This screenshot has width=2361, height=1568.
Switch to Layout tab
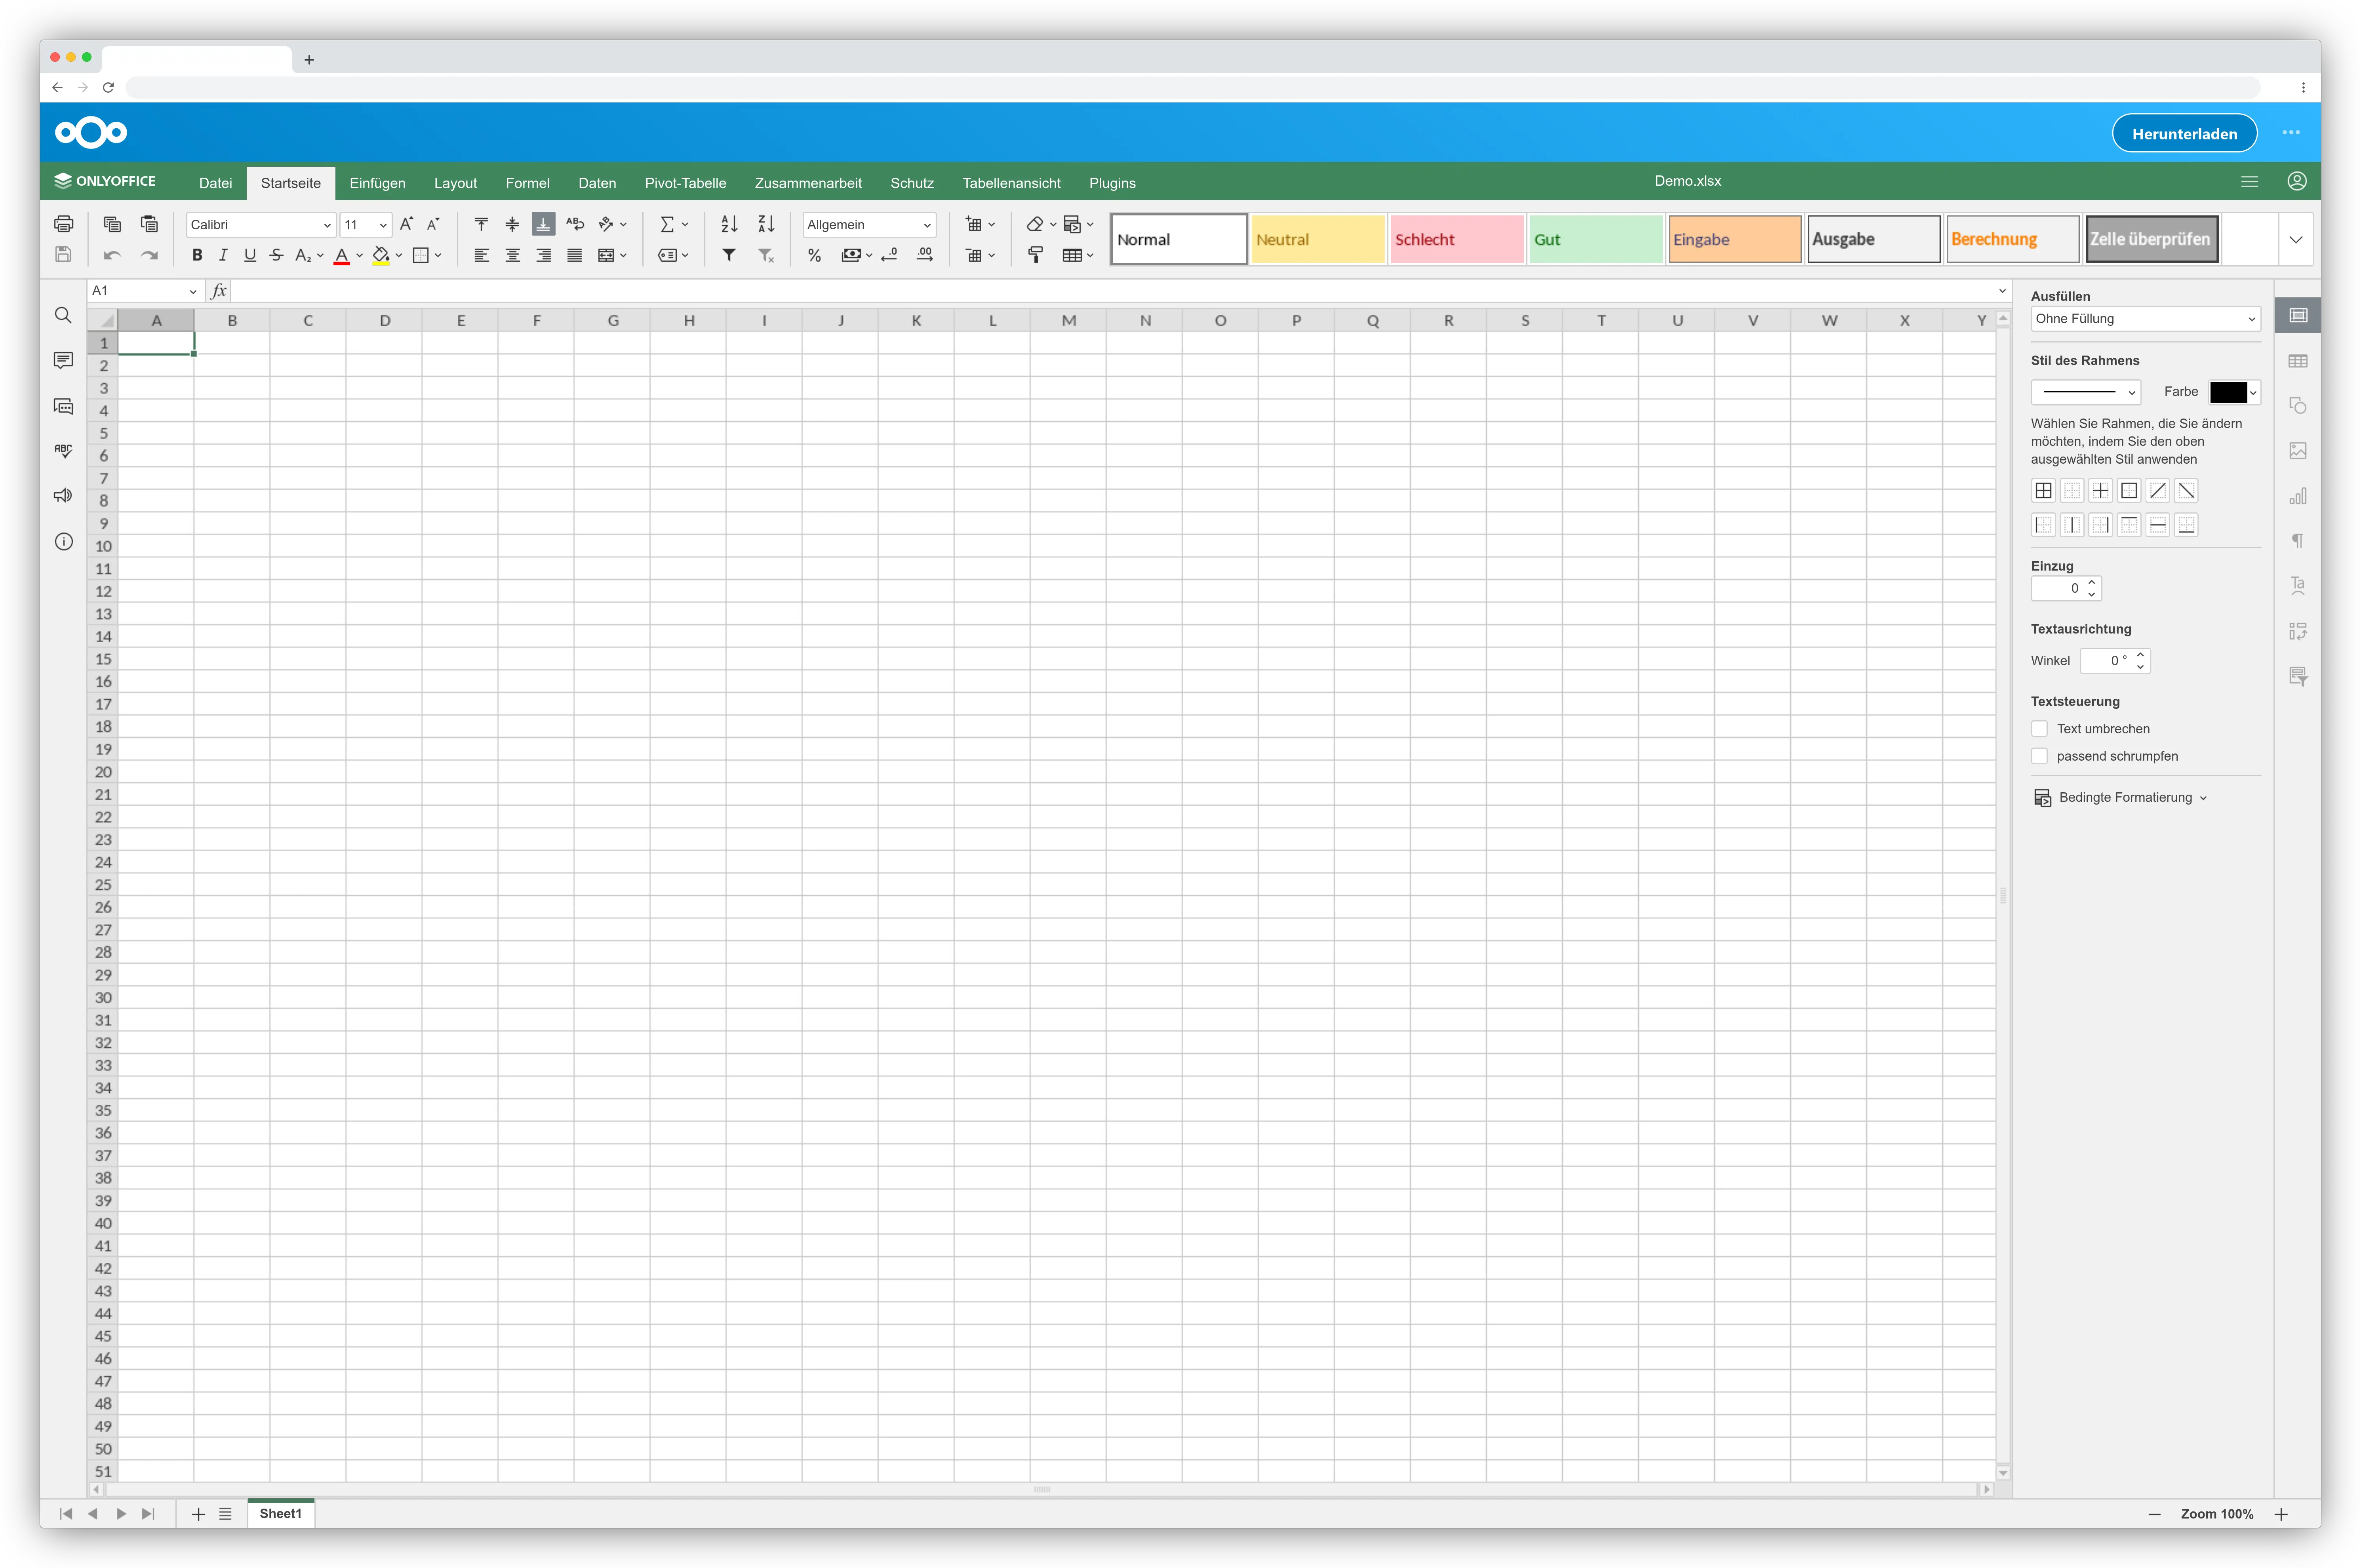tap(455, 183)
